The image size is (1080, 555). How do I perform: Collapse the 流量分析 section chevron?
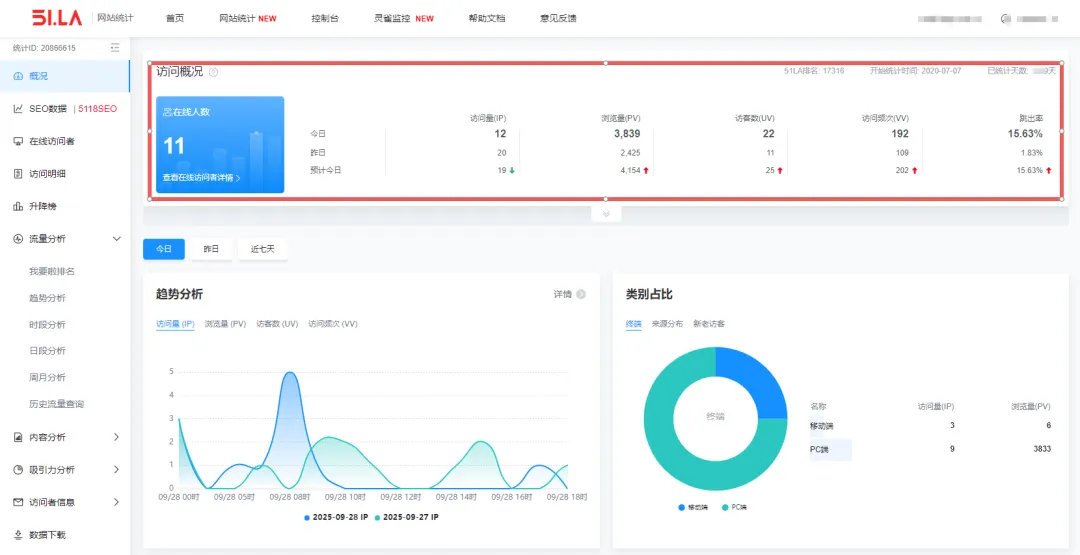coord(116,239)
